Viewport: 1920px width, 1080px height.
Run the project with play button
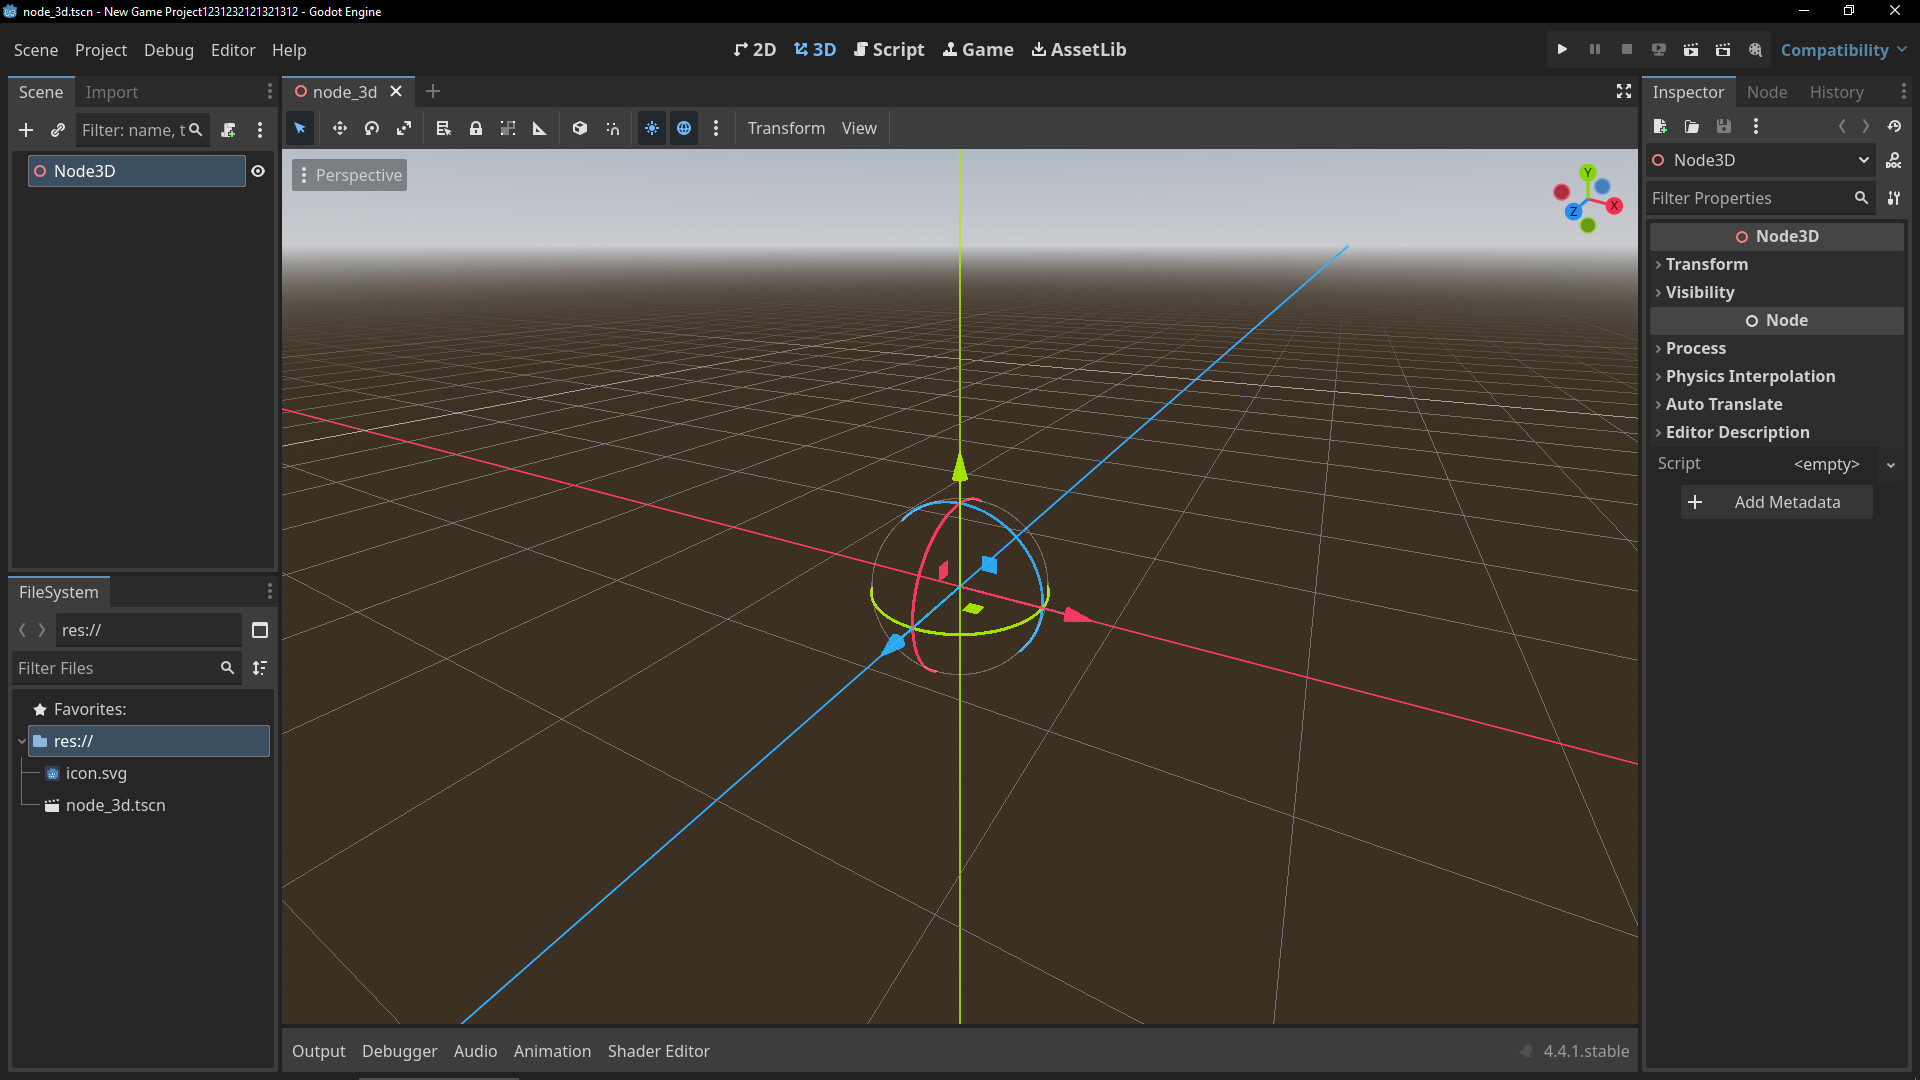point(1562,49)
